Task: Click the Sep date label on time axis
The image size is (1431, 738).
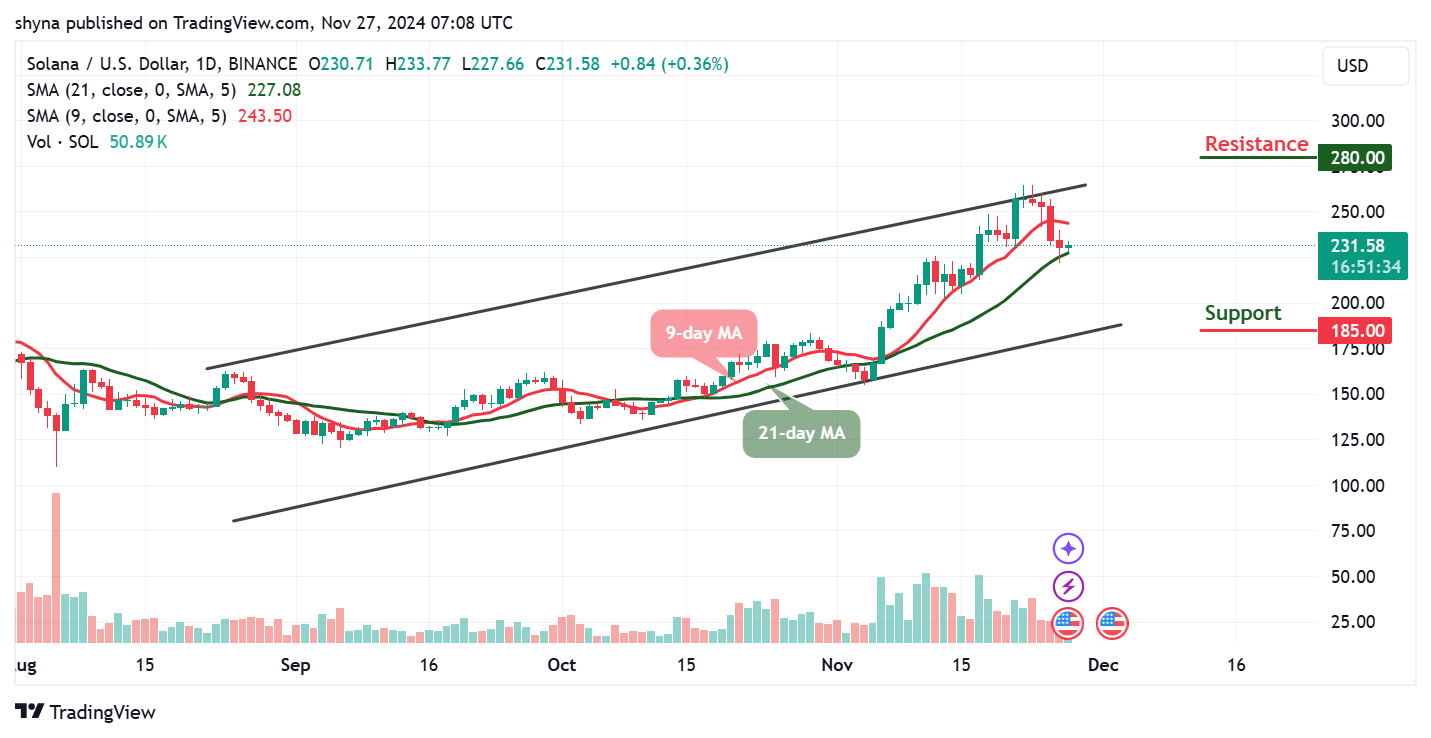Action: tap(296, 665)
